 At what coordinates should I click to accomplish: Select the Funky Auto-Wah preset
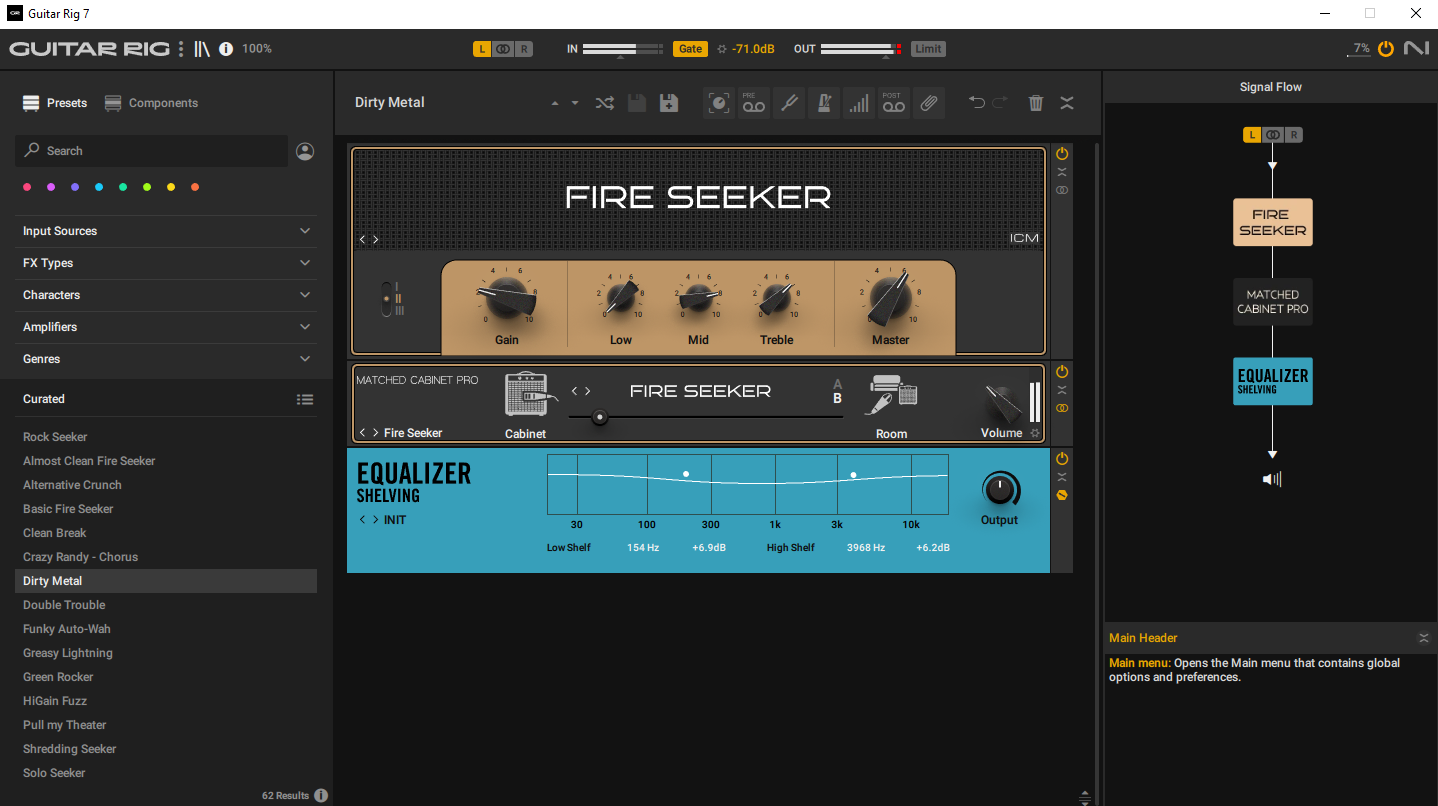click(x=166, y=629)
